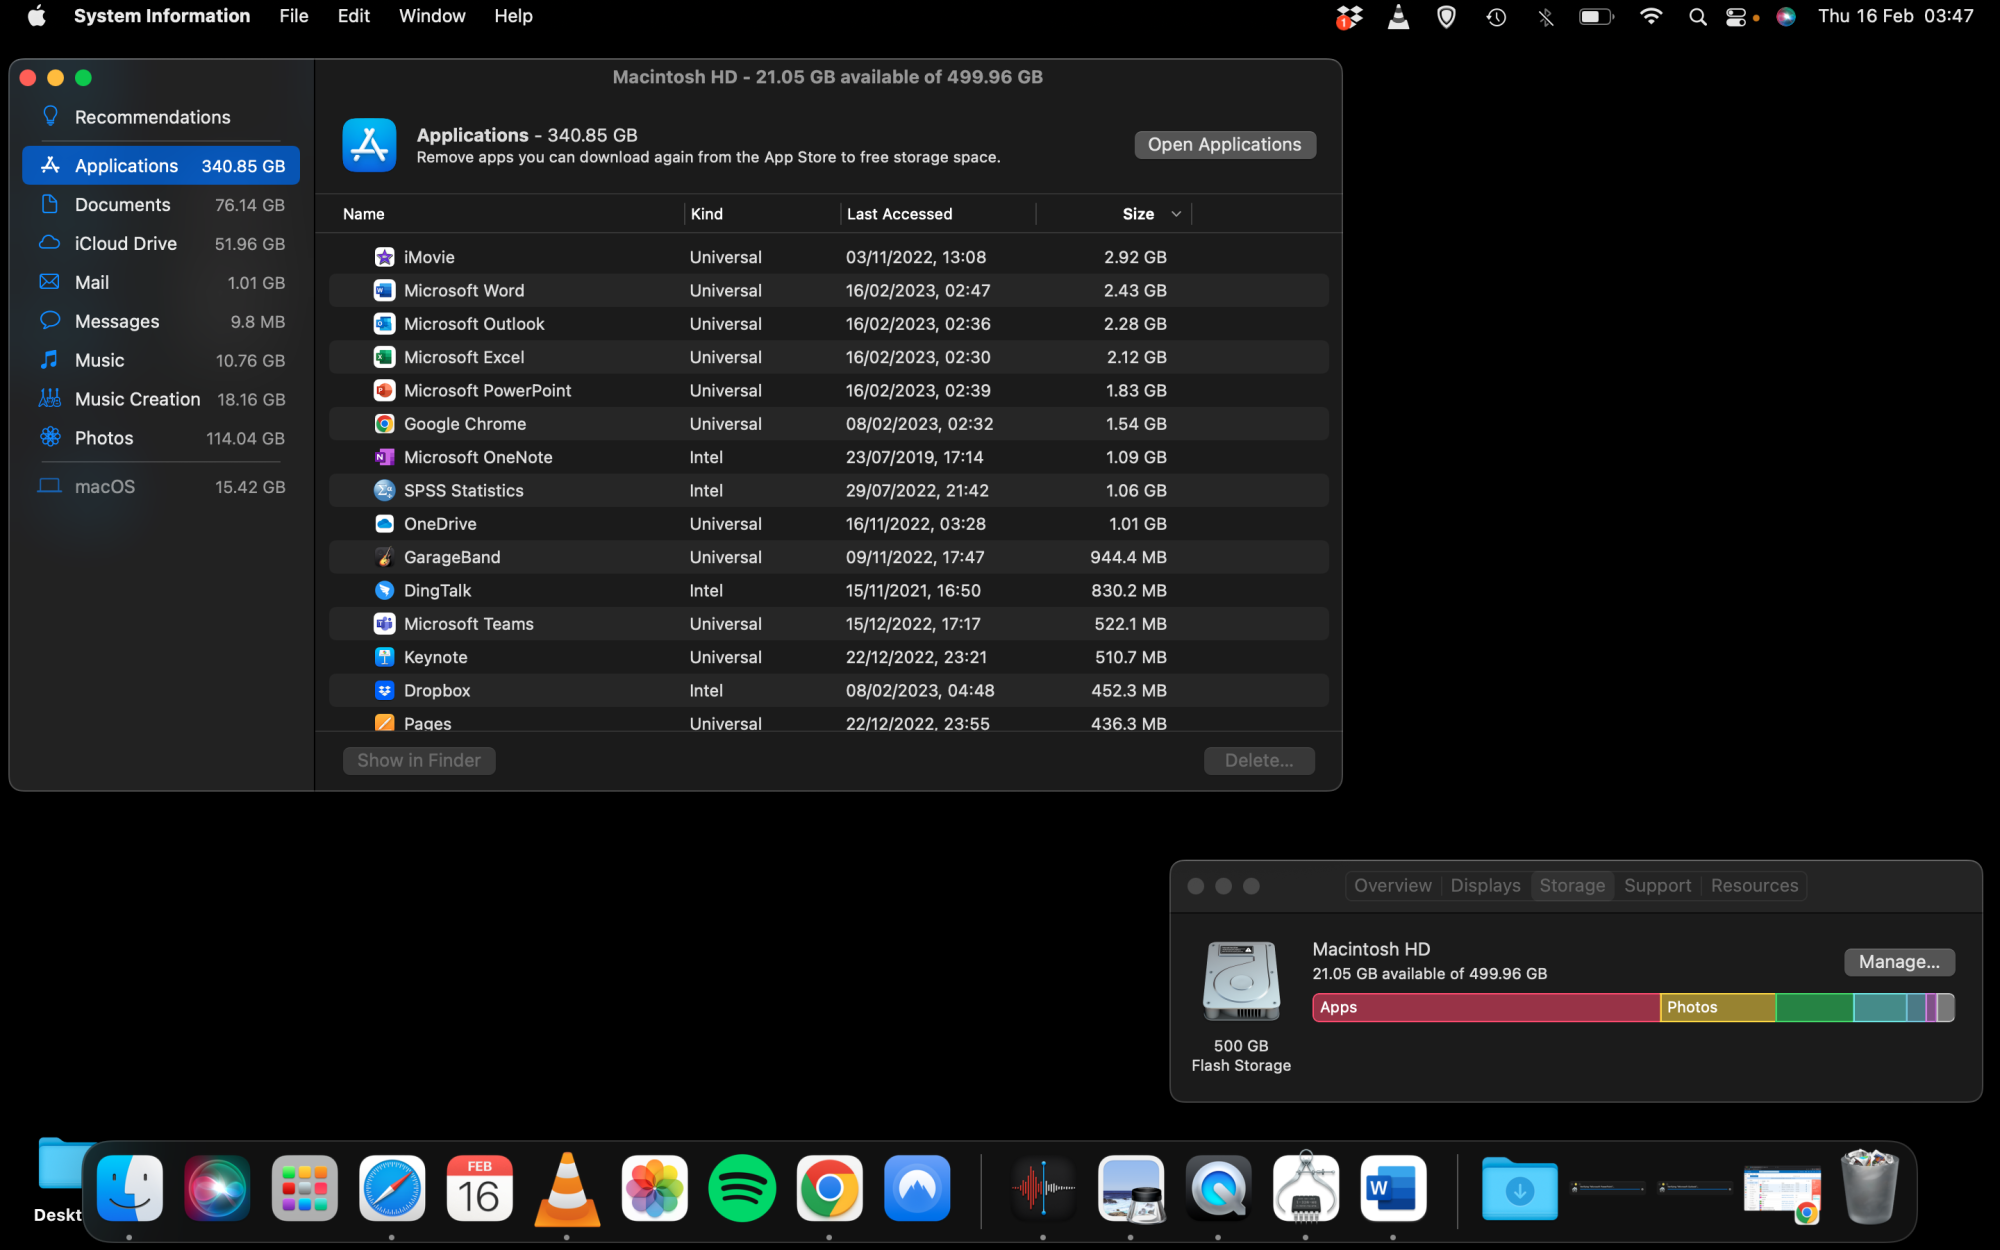Sort by Last Accessed column header

point(899,214)
